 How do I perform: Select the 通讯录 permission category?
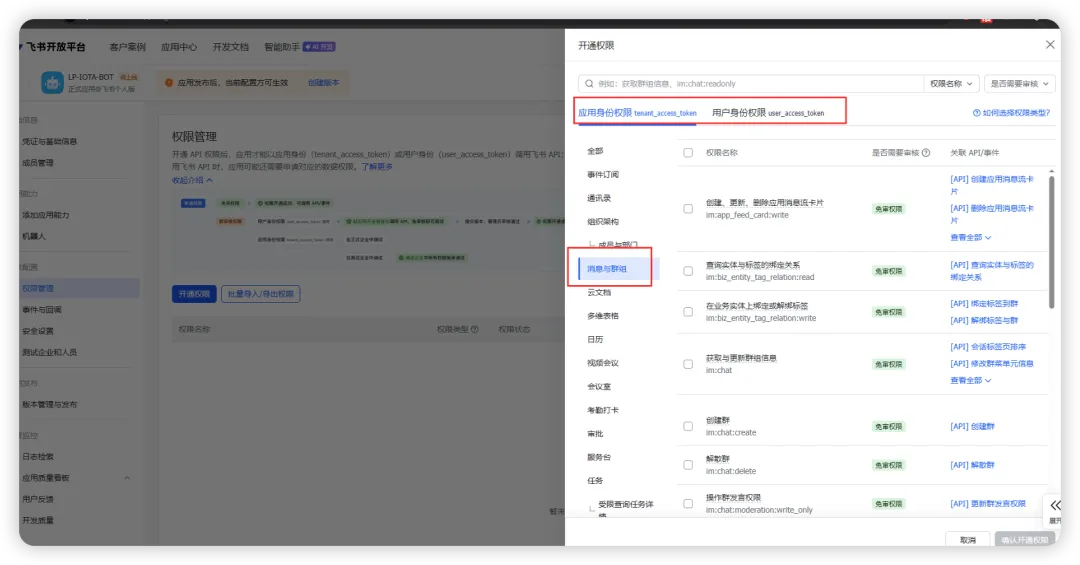coord(599,198)
